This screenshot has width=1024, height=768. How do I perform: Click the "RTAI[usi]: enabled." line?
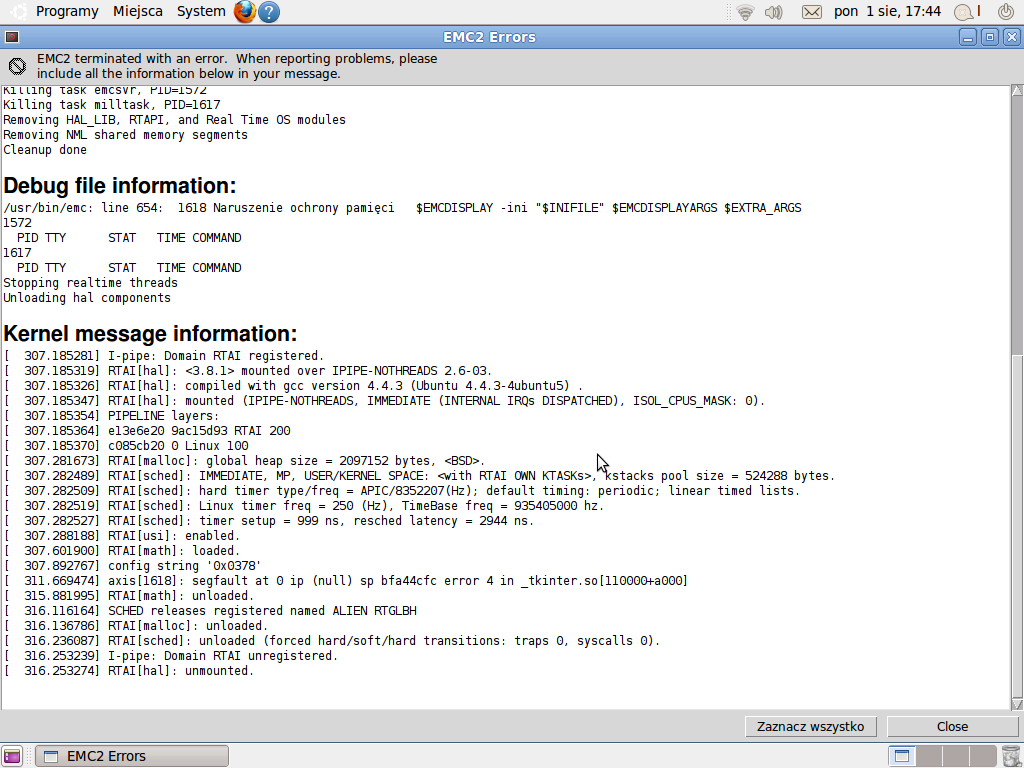pos(122,536)
